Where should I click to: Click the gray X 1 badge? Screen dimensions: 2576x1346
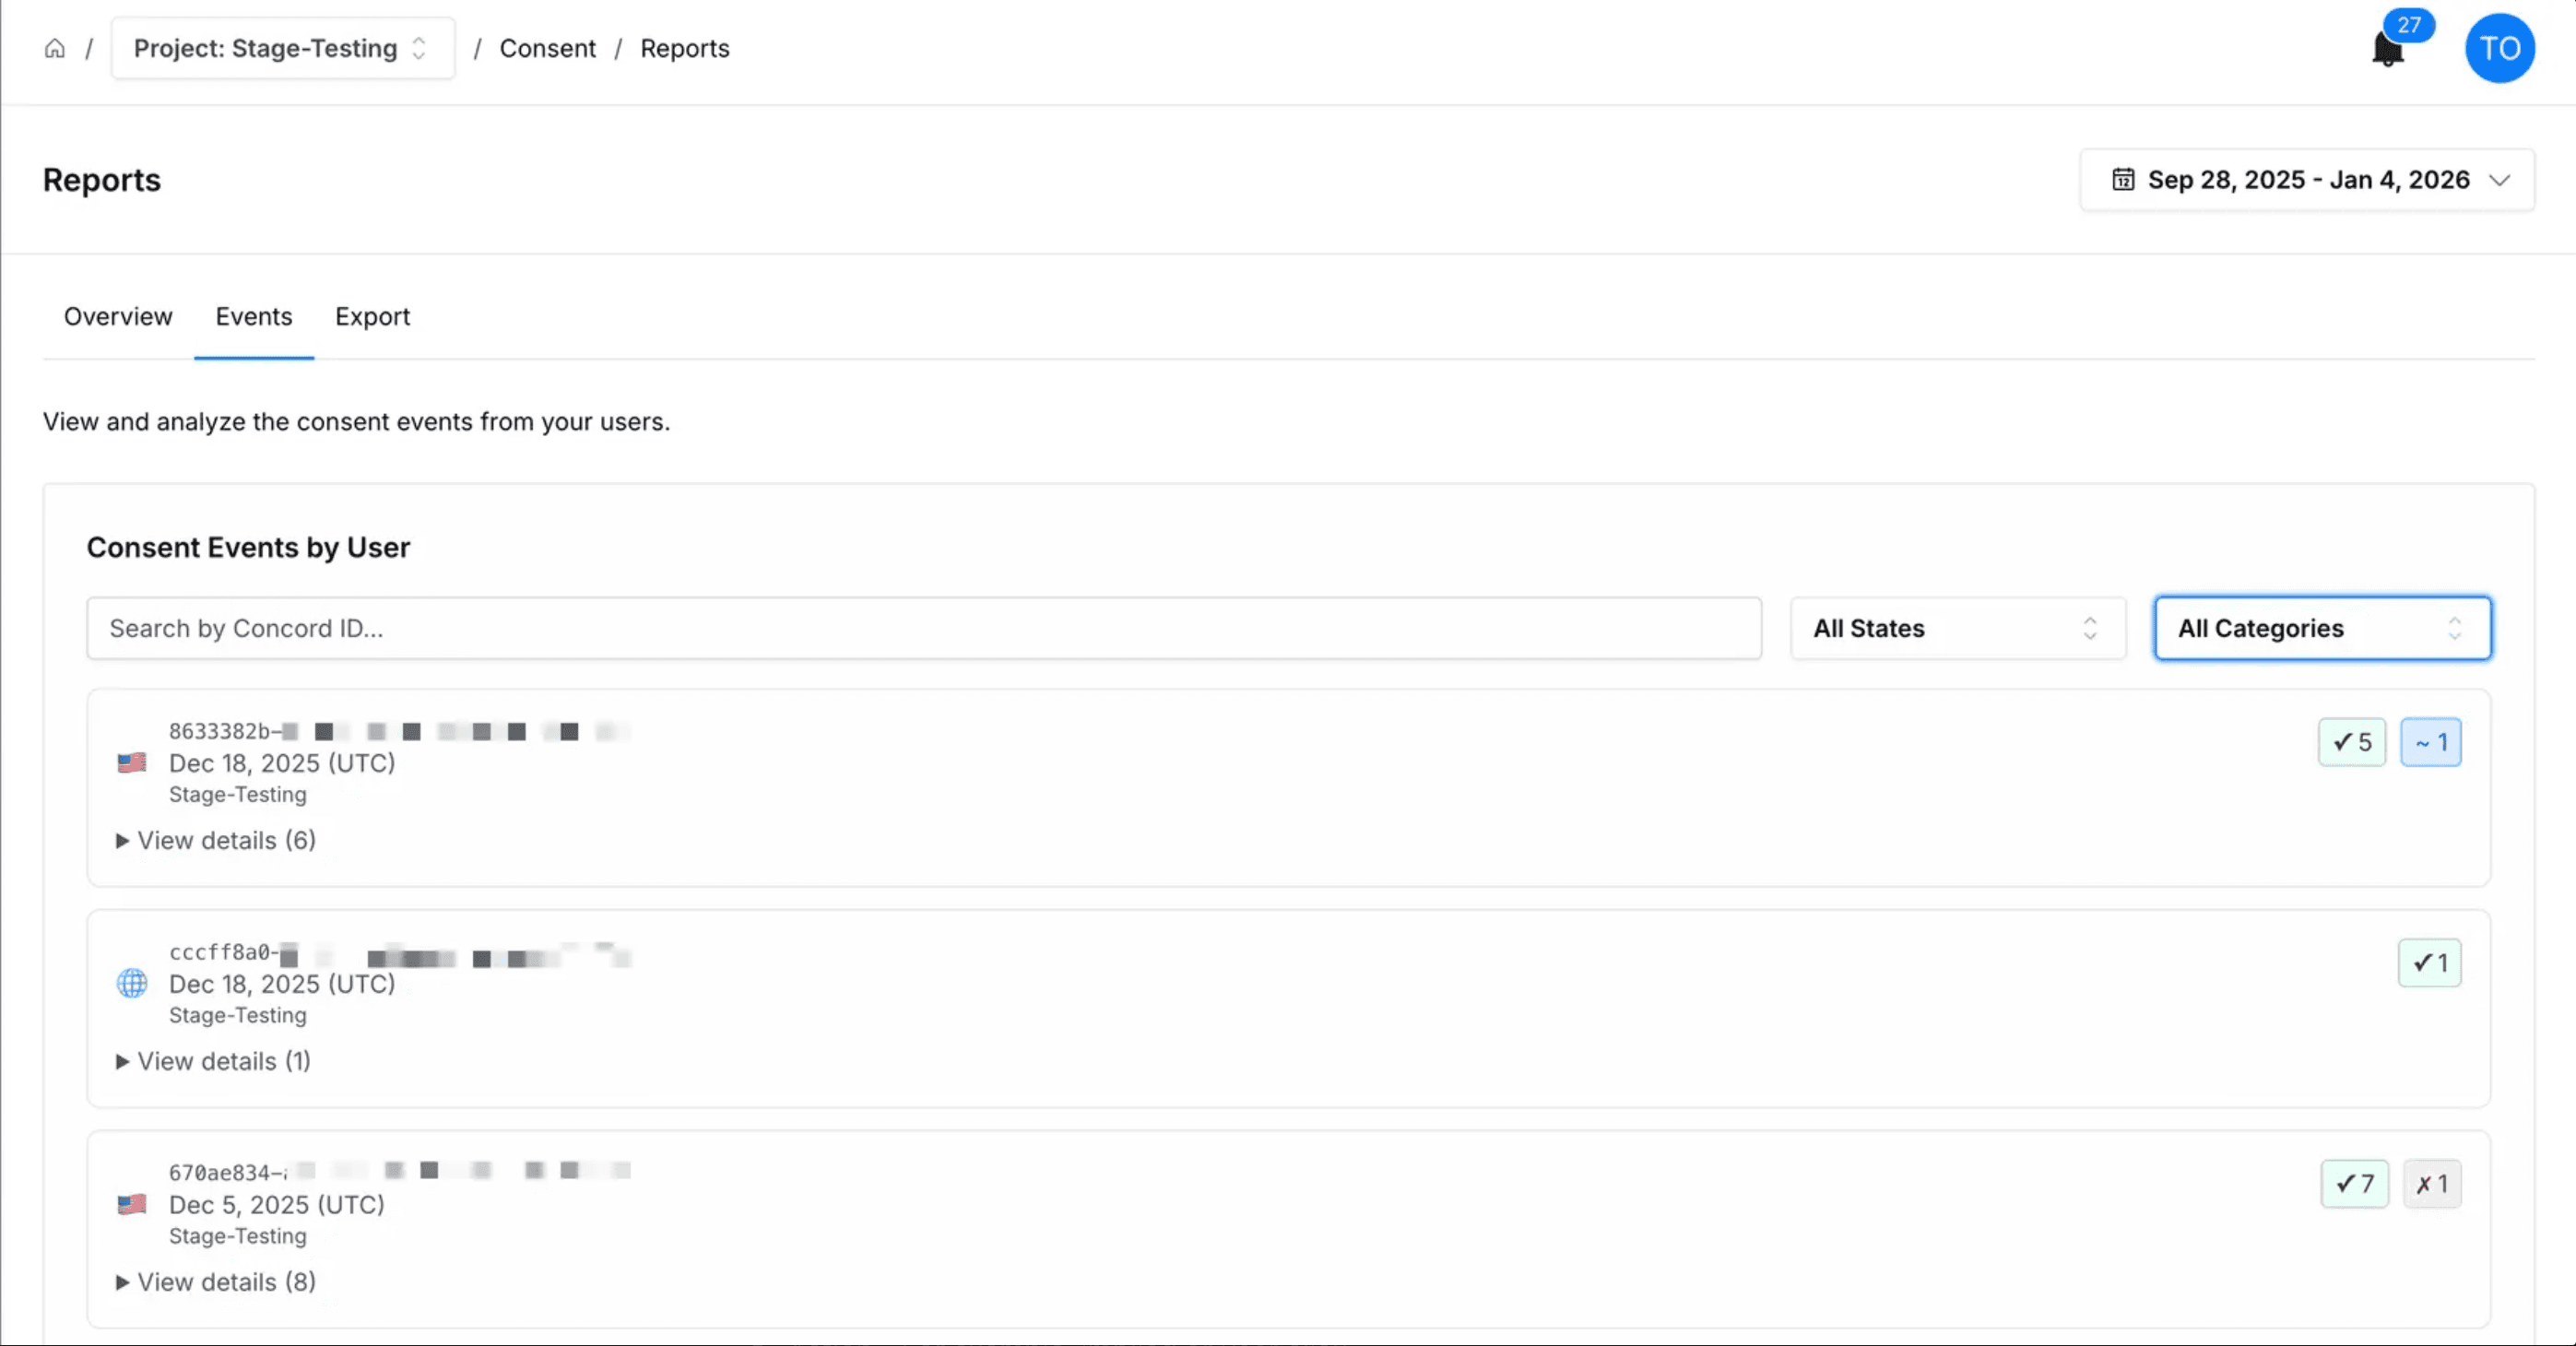click(x=2432, y=1184)
